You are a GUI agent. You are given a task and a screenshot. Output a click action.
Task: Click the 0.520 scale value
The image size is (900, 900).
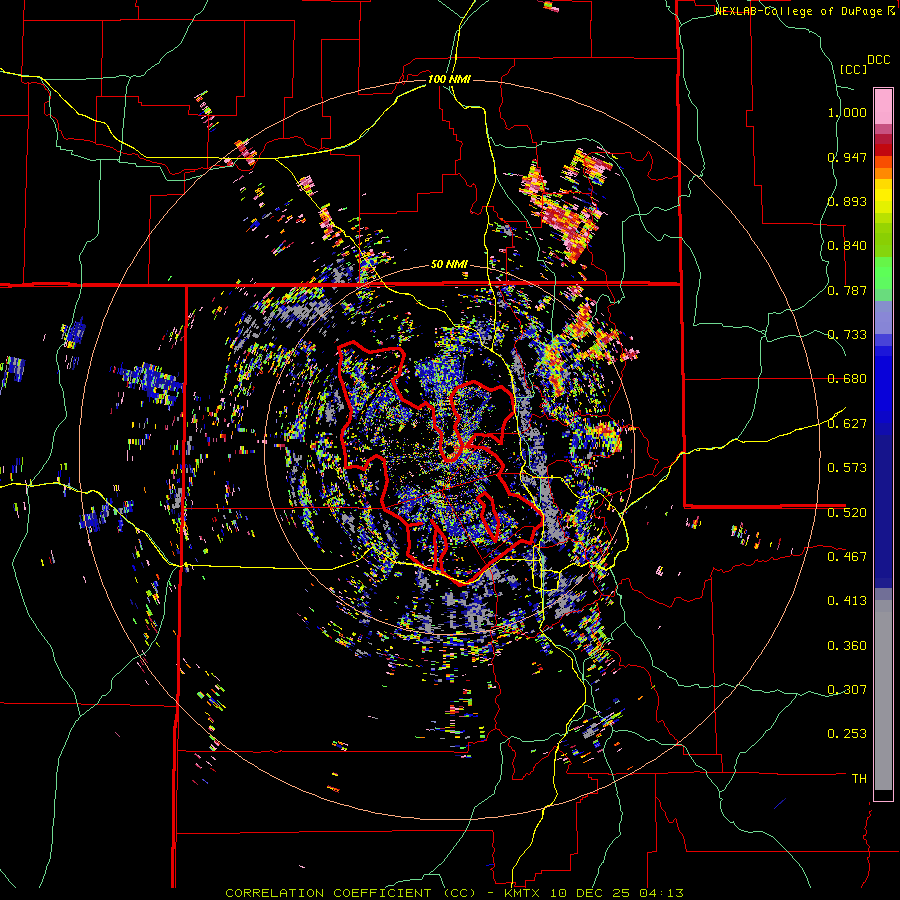[847, 513]
